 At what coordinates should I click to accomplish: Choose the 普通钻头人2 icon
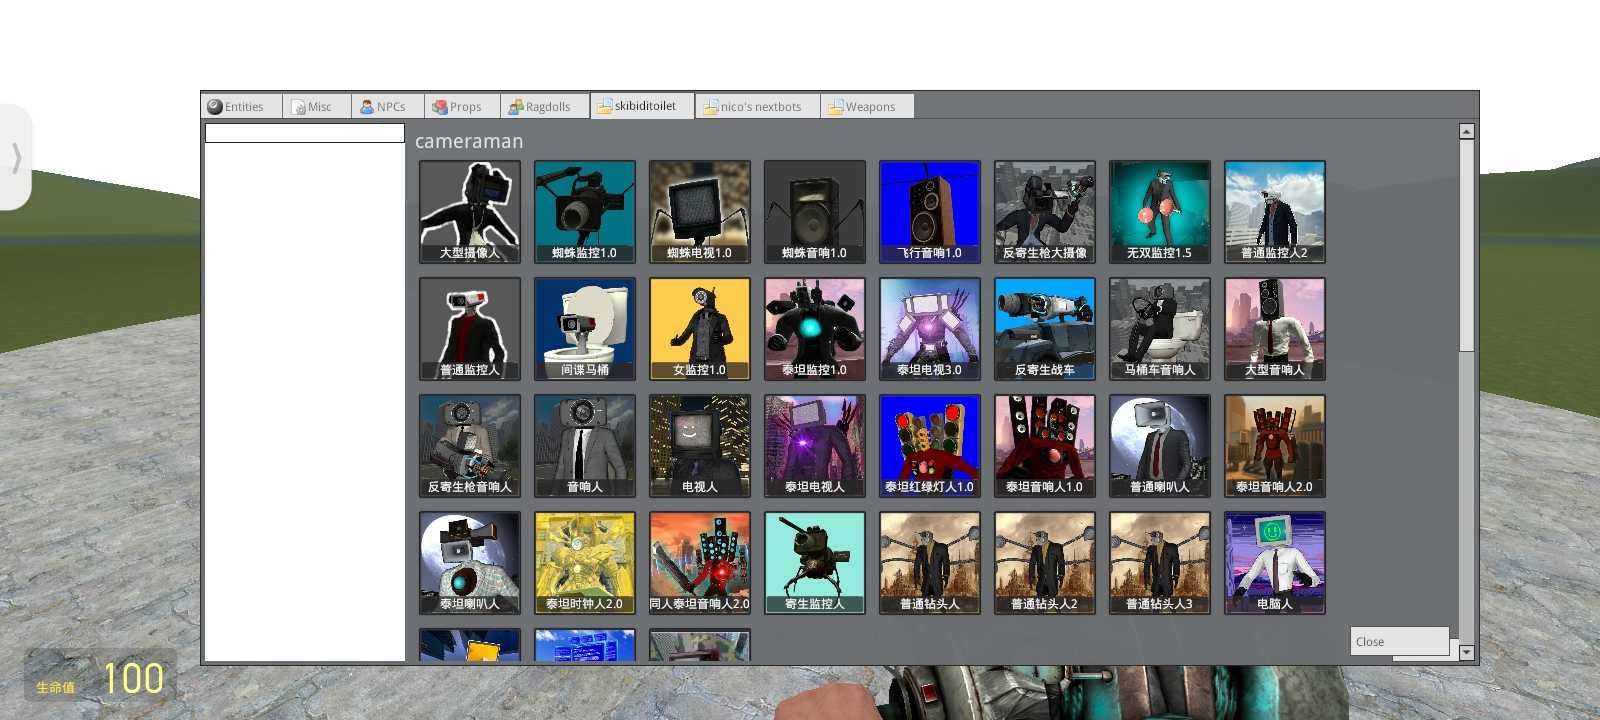1045,563
